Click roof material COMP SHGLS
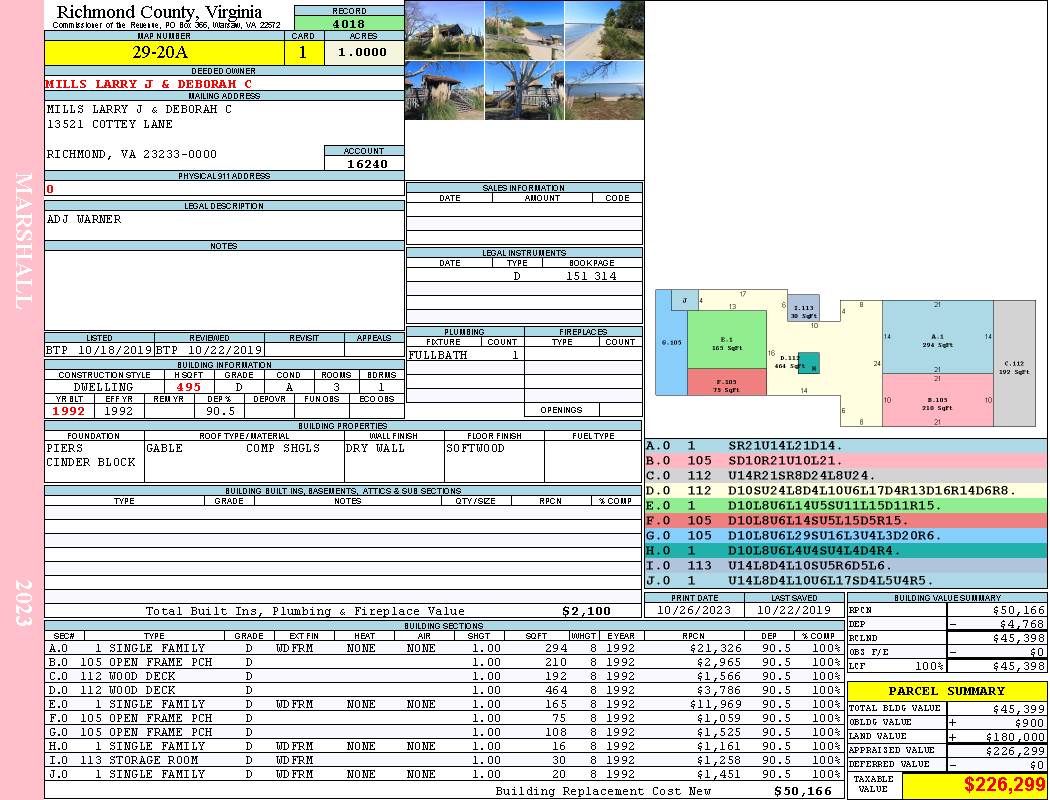 283,449
